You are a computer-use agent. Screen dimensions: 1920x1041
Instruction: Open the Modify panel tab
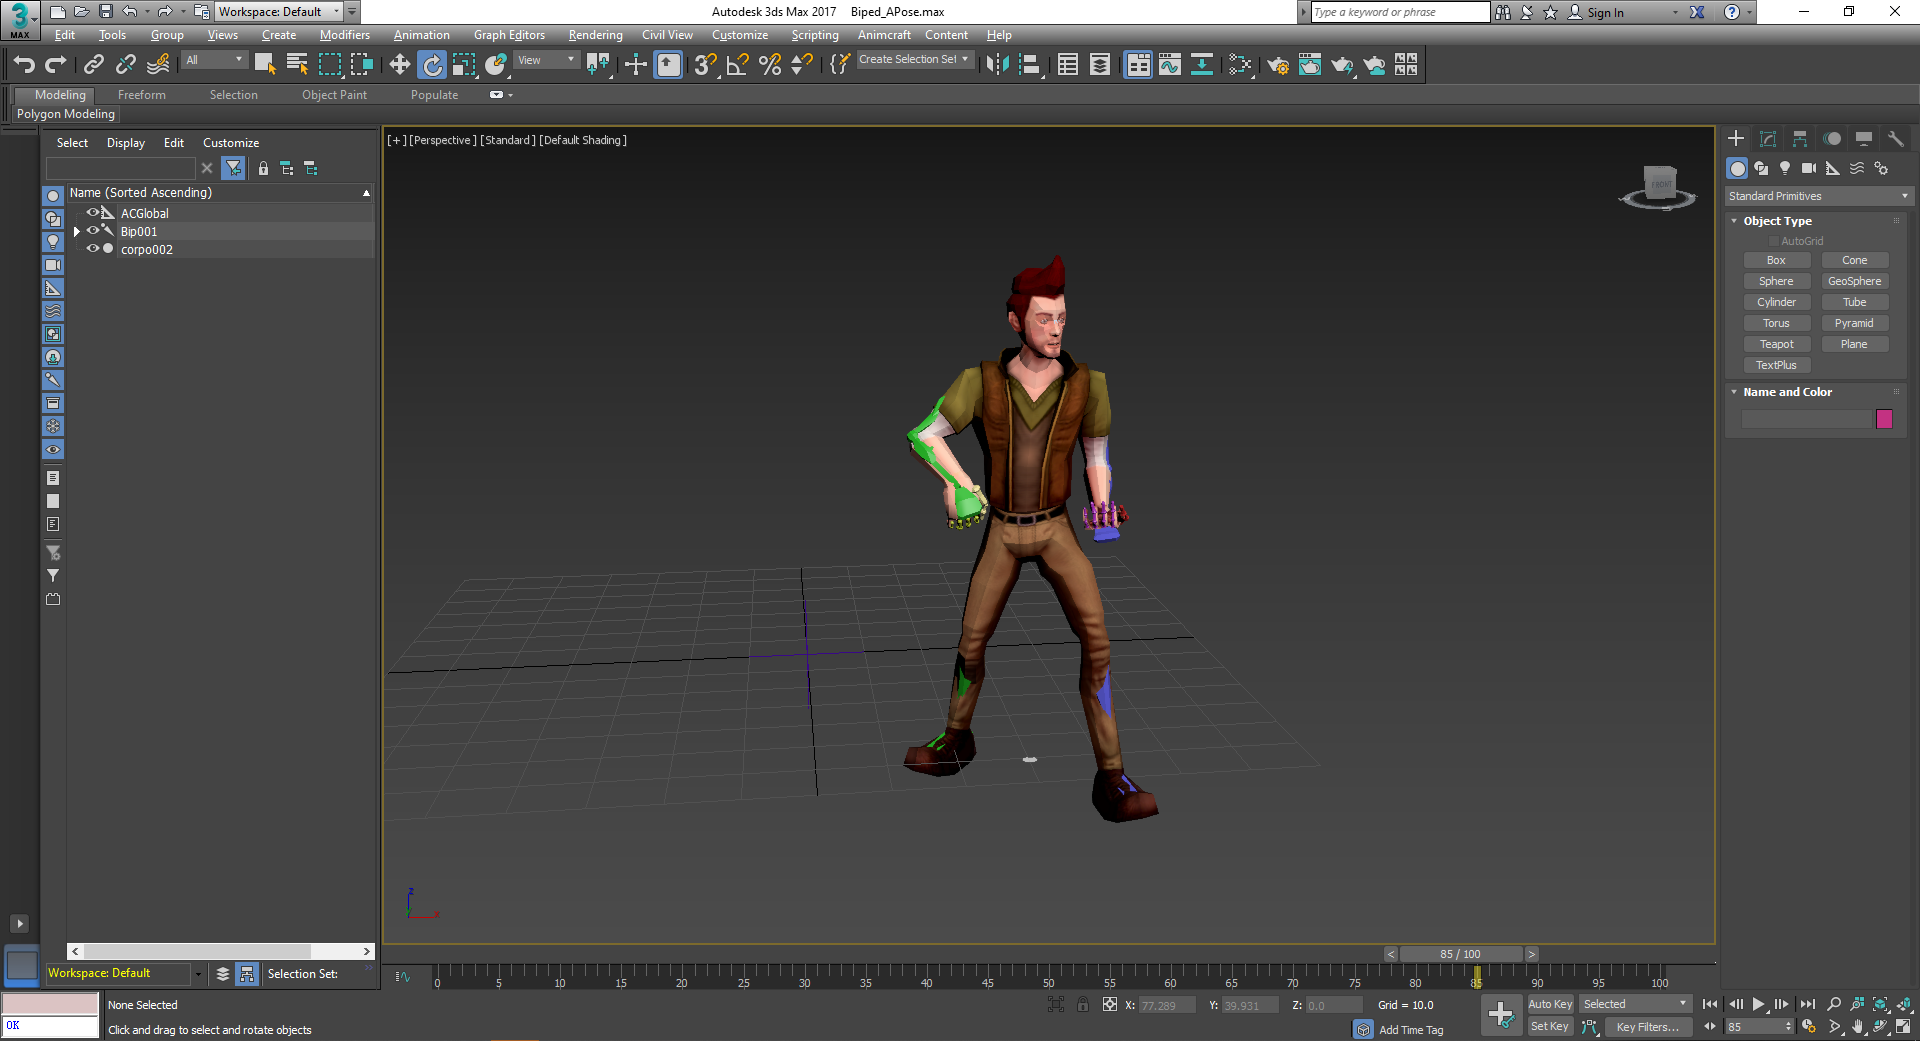tap(1768, 139)
